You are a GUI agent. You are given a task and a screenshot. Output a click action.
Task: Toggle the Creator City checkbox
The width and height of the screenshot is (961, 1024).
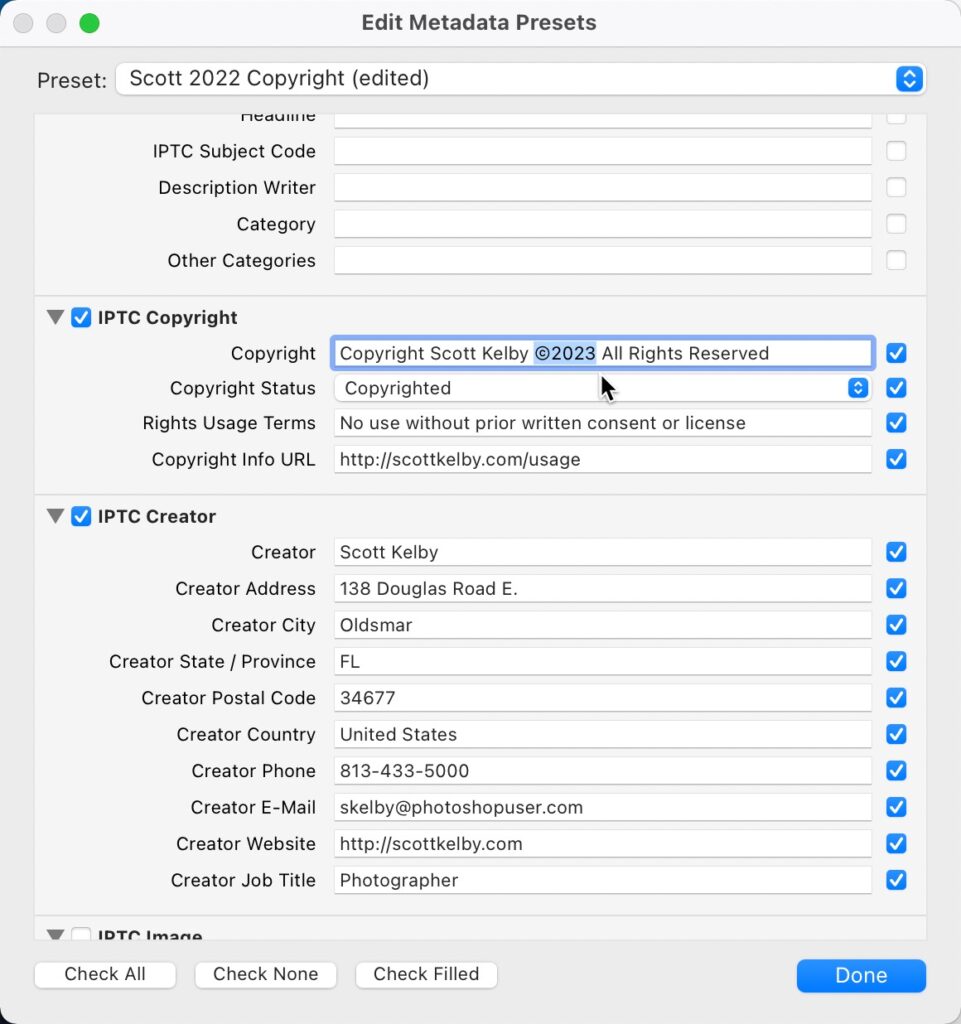pos(896,626)
